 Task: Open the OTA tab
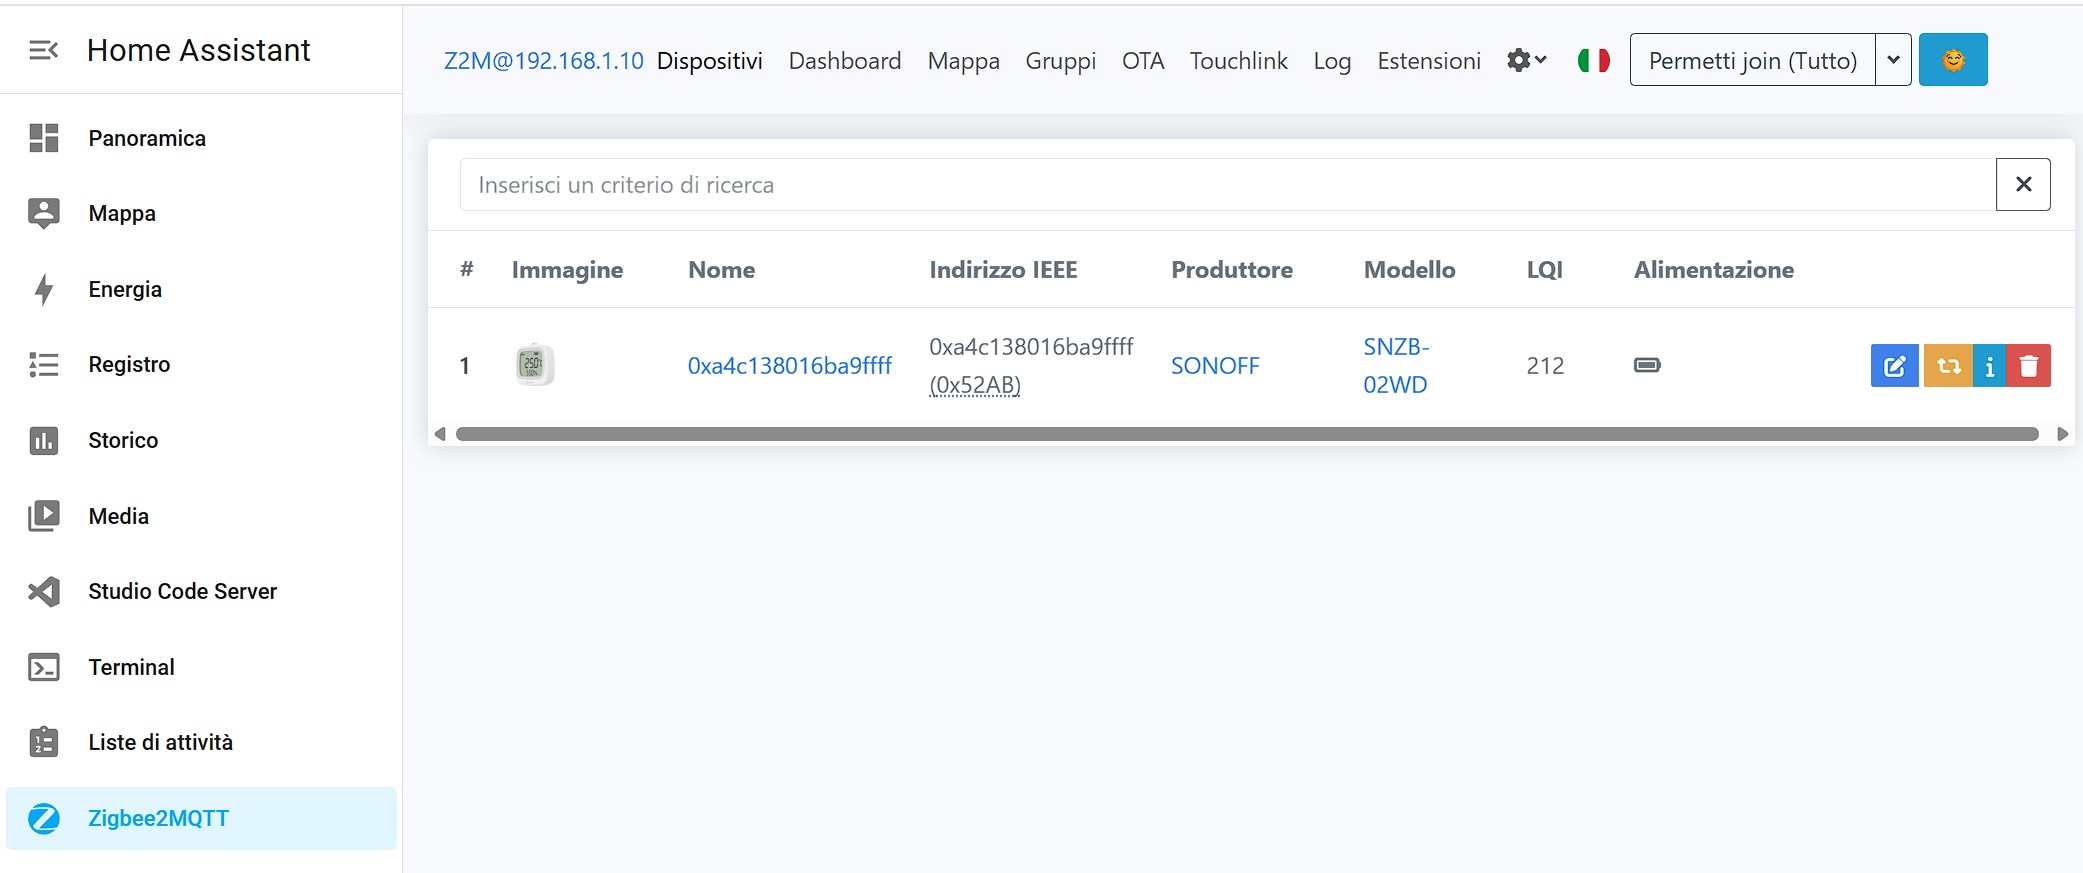[1143, 61]
